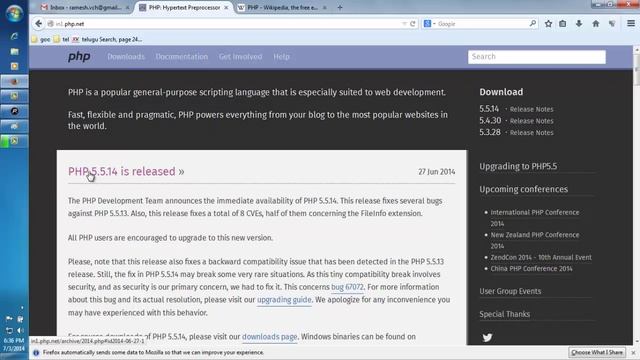Open the Documentation menu on php.net
Image resolution: width=640 pixels, height=360 pixels.
(x=182, y=57)
